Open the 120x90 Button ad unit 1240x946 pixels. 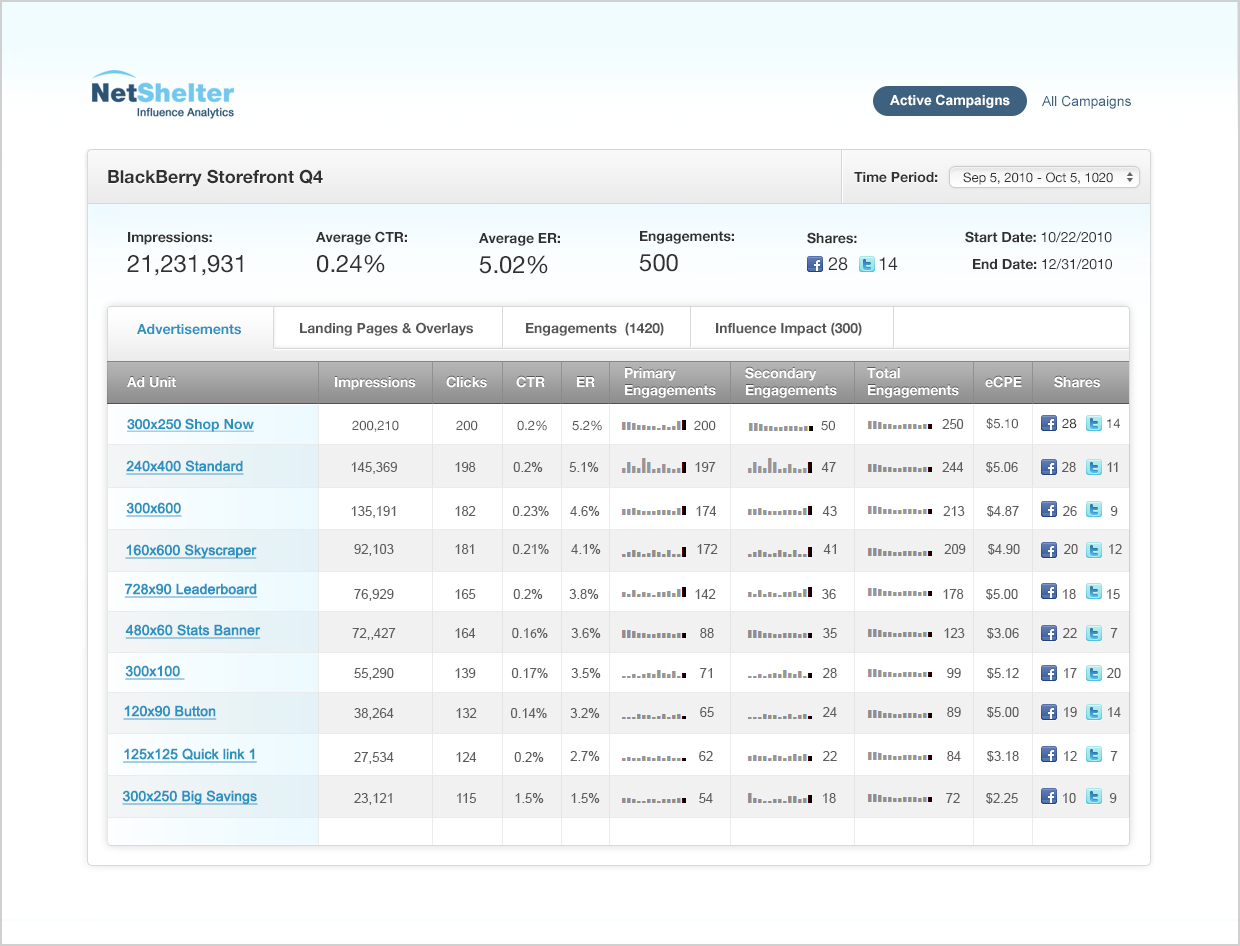coord(170,711)
